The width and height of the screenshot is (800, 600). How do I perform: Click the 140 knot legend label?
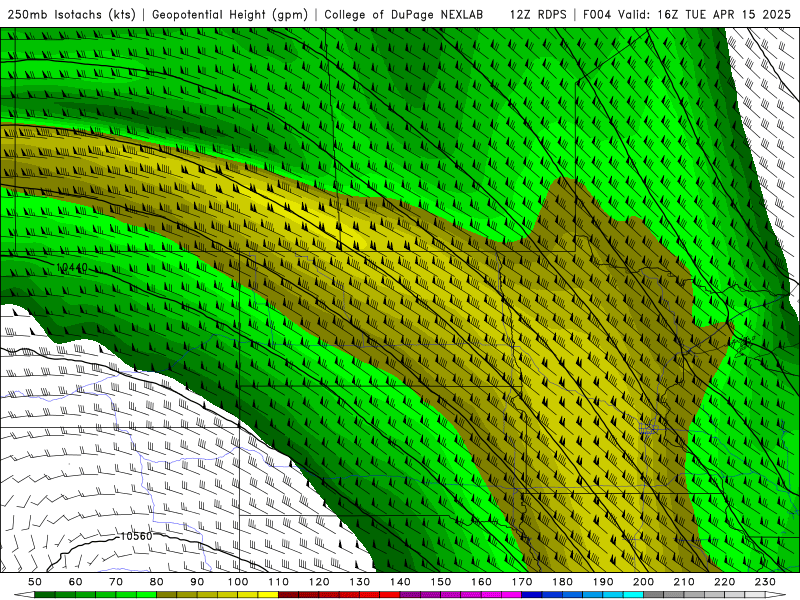click(x=400, y=582)
